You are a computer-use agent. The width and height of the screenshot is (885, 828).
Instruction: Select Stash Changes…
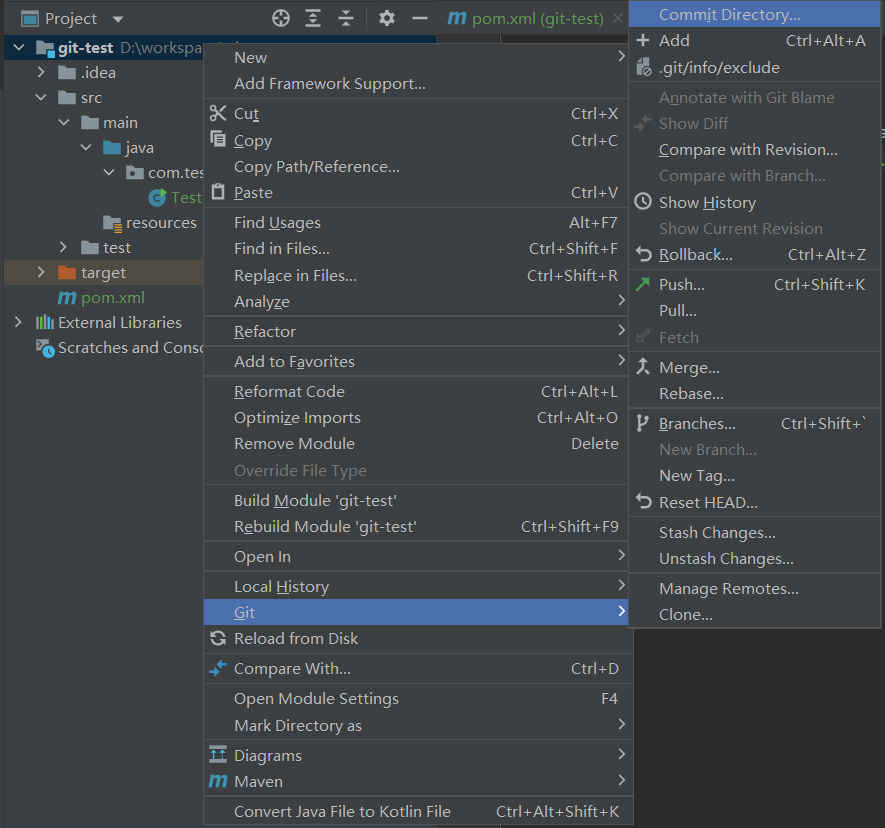tap(755, 532)
